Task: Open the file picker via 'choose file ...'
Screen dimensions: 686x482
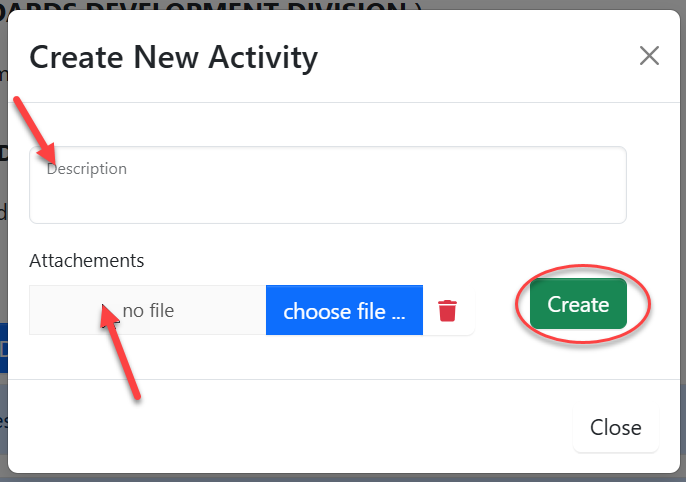Action: tap(344, 311)
